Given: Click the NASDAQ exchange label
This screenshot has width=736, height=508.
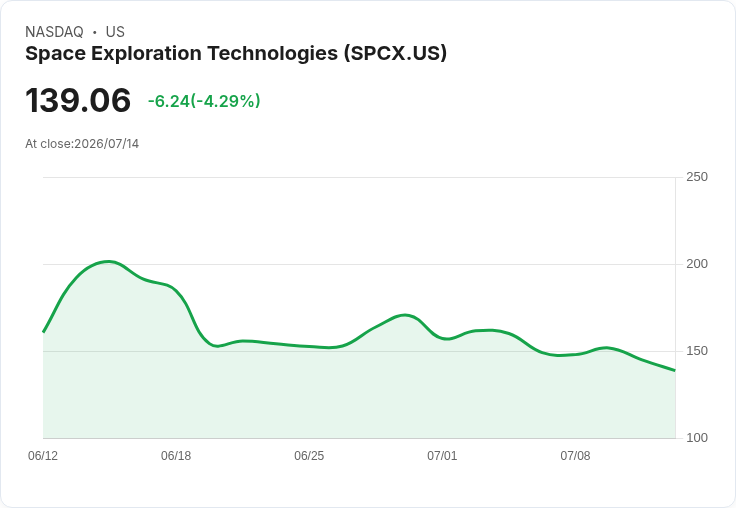Looking at the screenshot, I should coord(54,32).
